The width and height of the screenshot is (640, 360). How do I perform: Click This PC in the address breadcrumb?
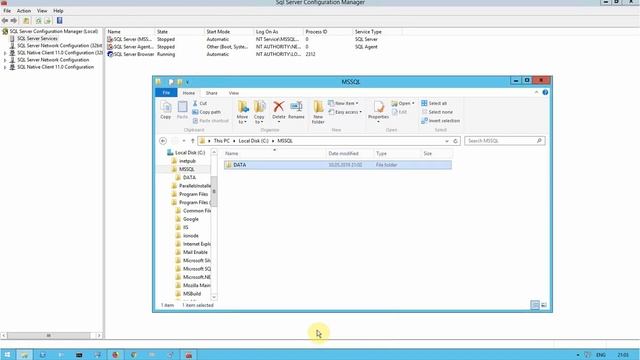point(222,141)
